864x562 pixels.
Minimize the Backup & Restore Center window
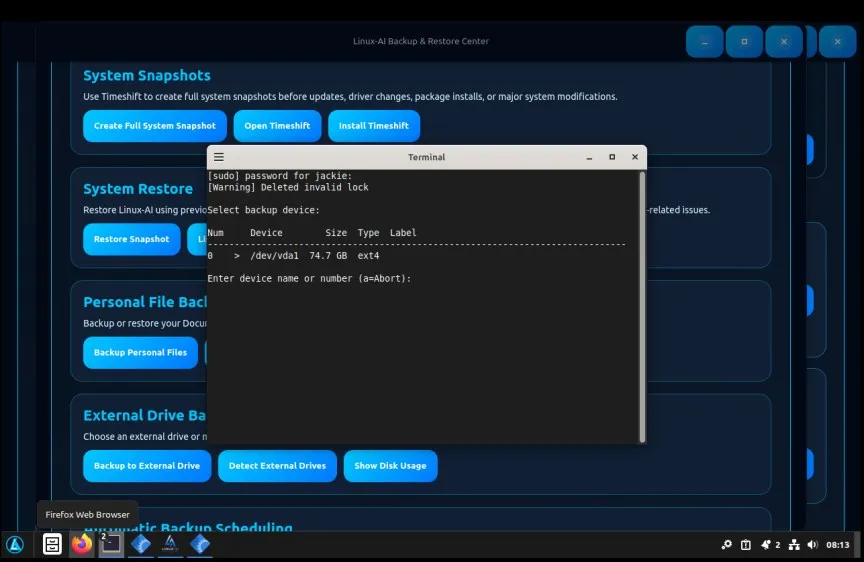[x=705, y=41]
